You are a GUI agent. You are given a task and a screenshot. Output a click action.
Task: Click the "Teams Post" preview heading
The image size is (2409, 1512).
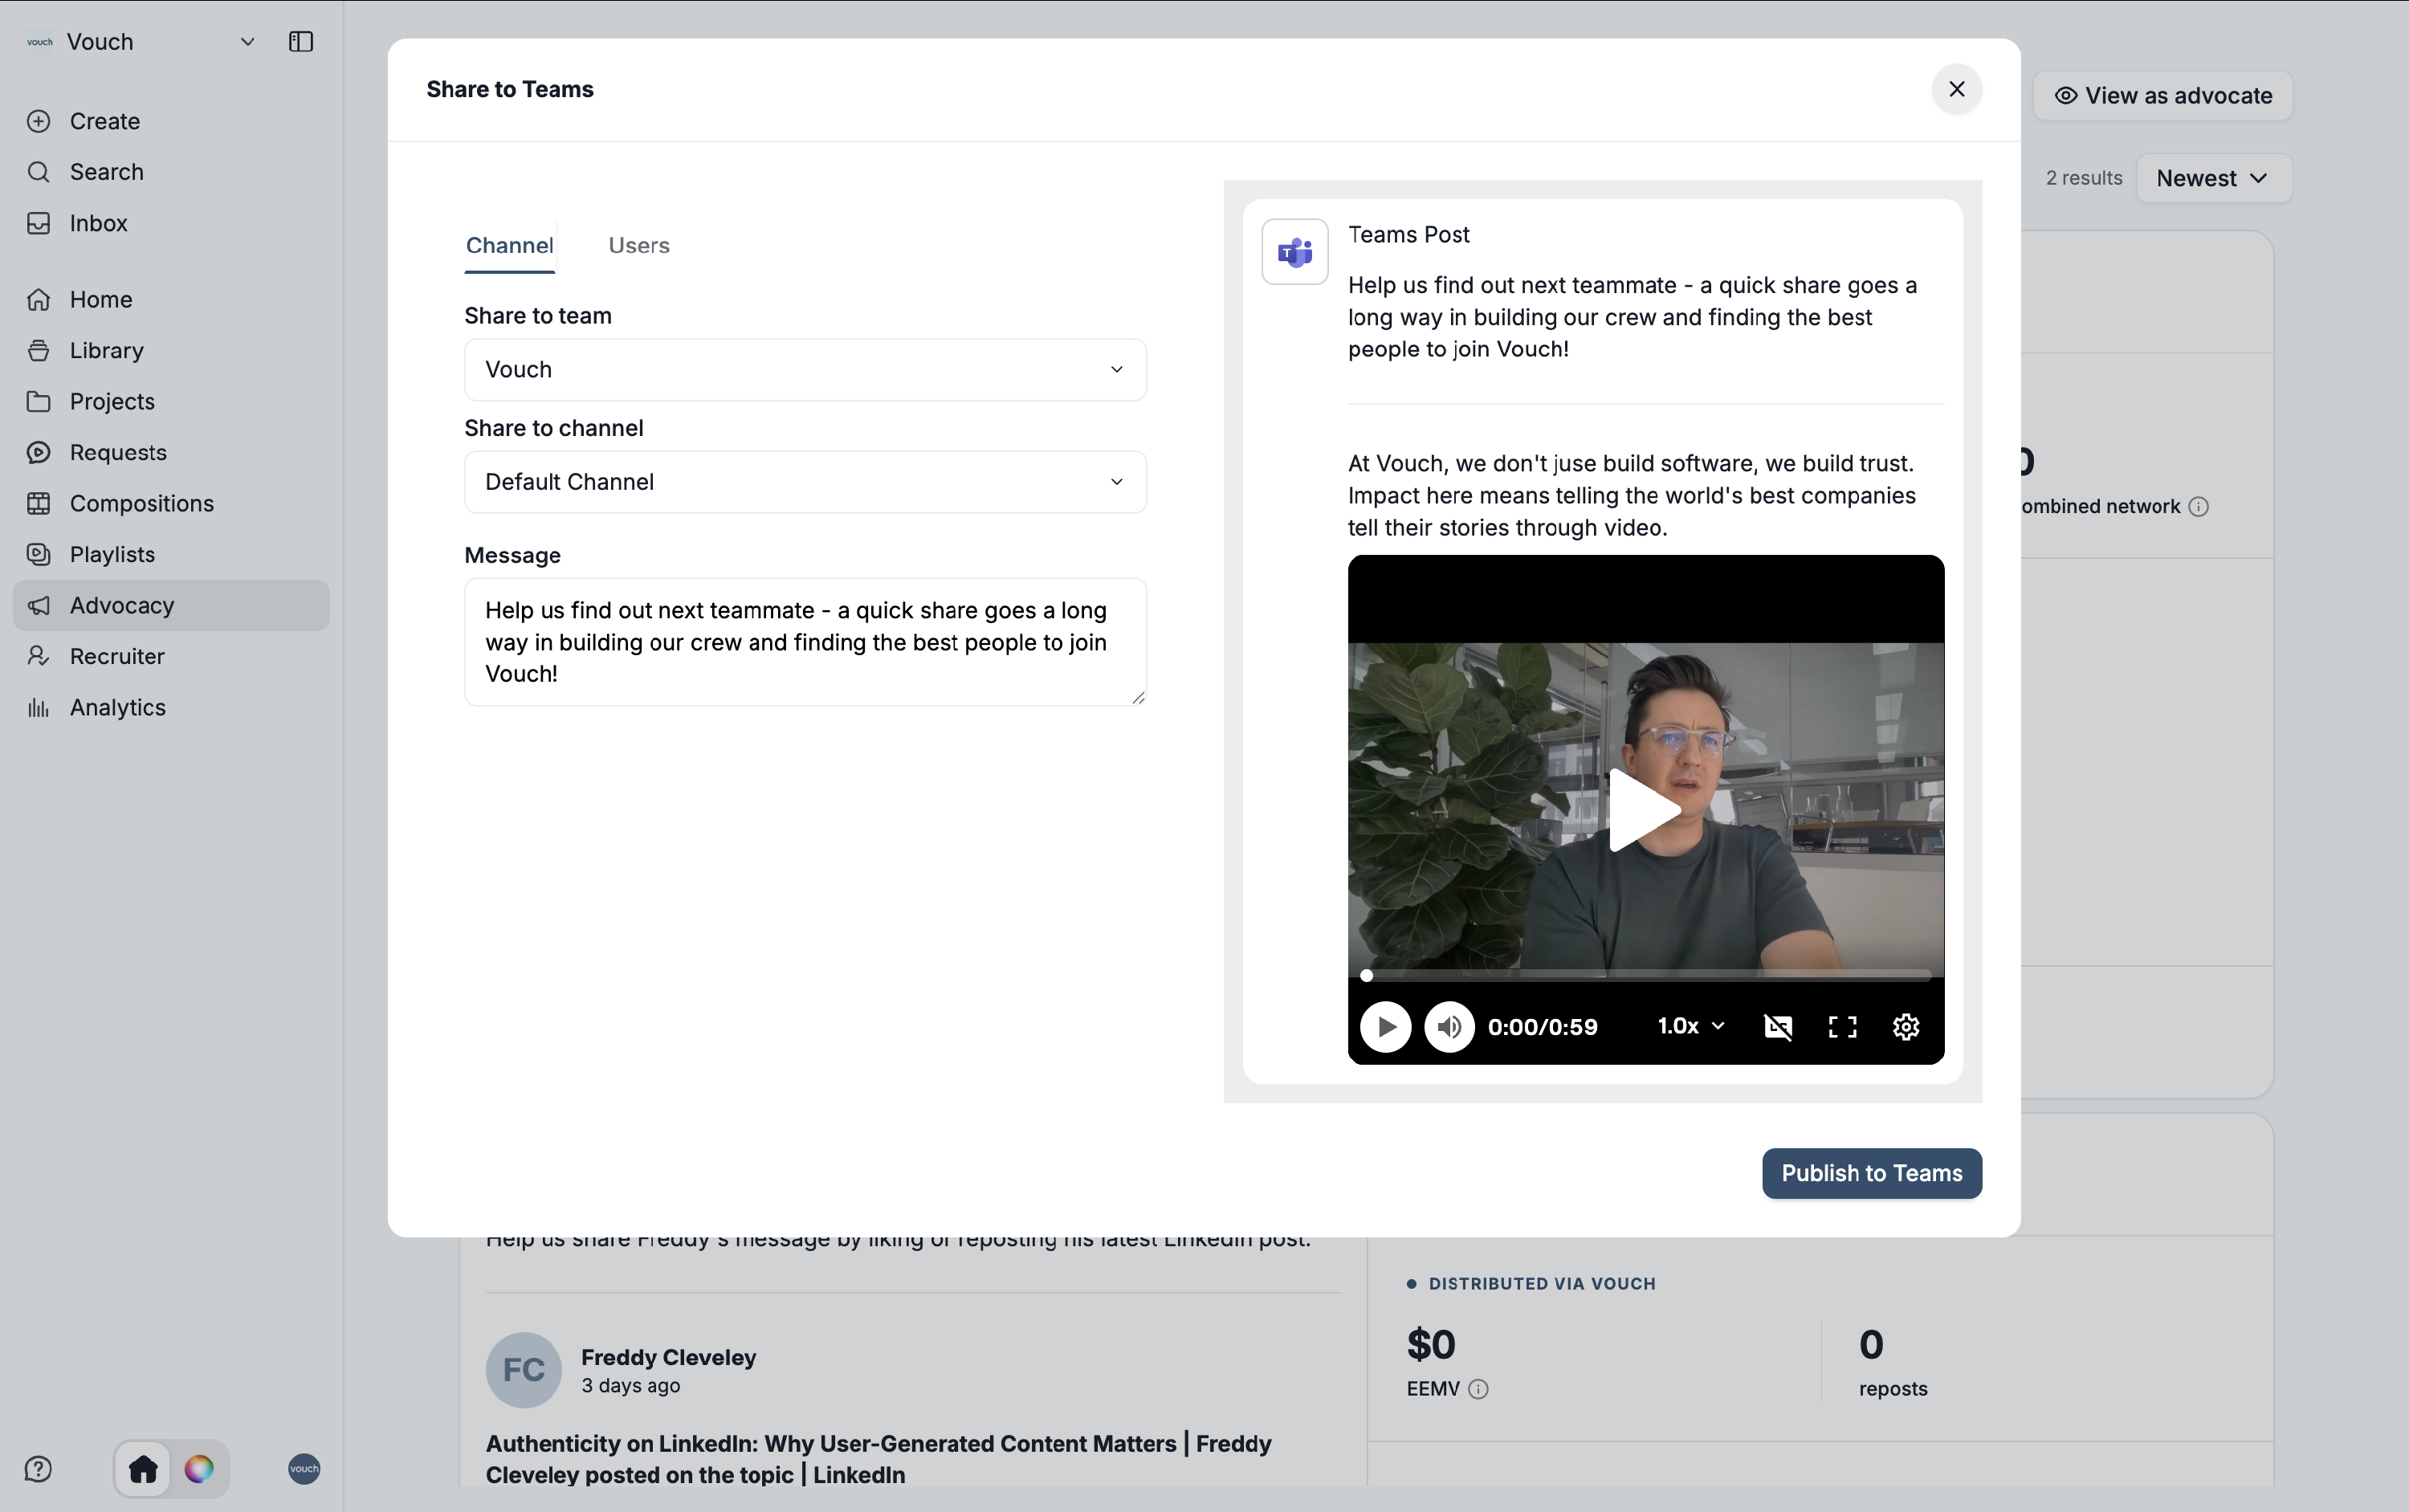click(1408, 235)
